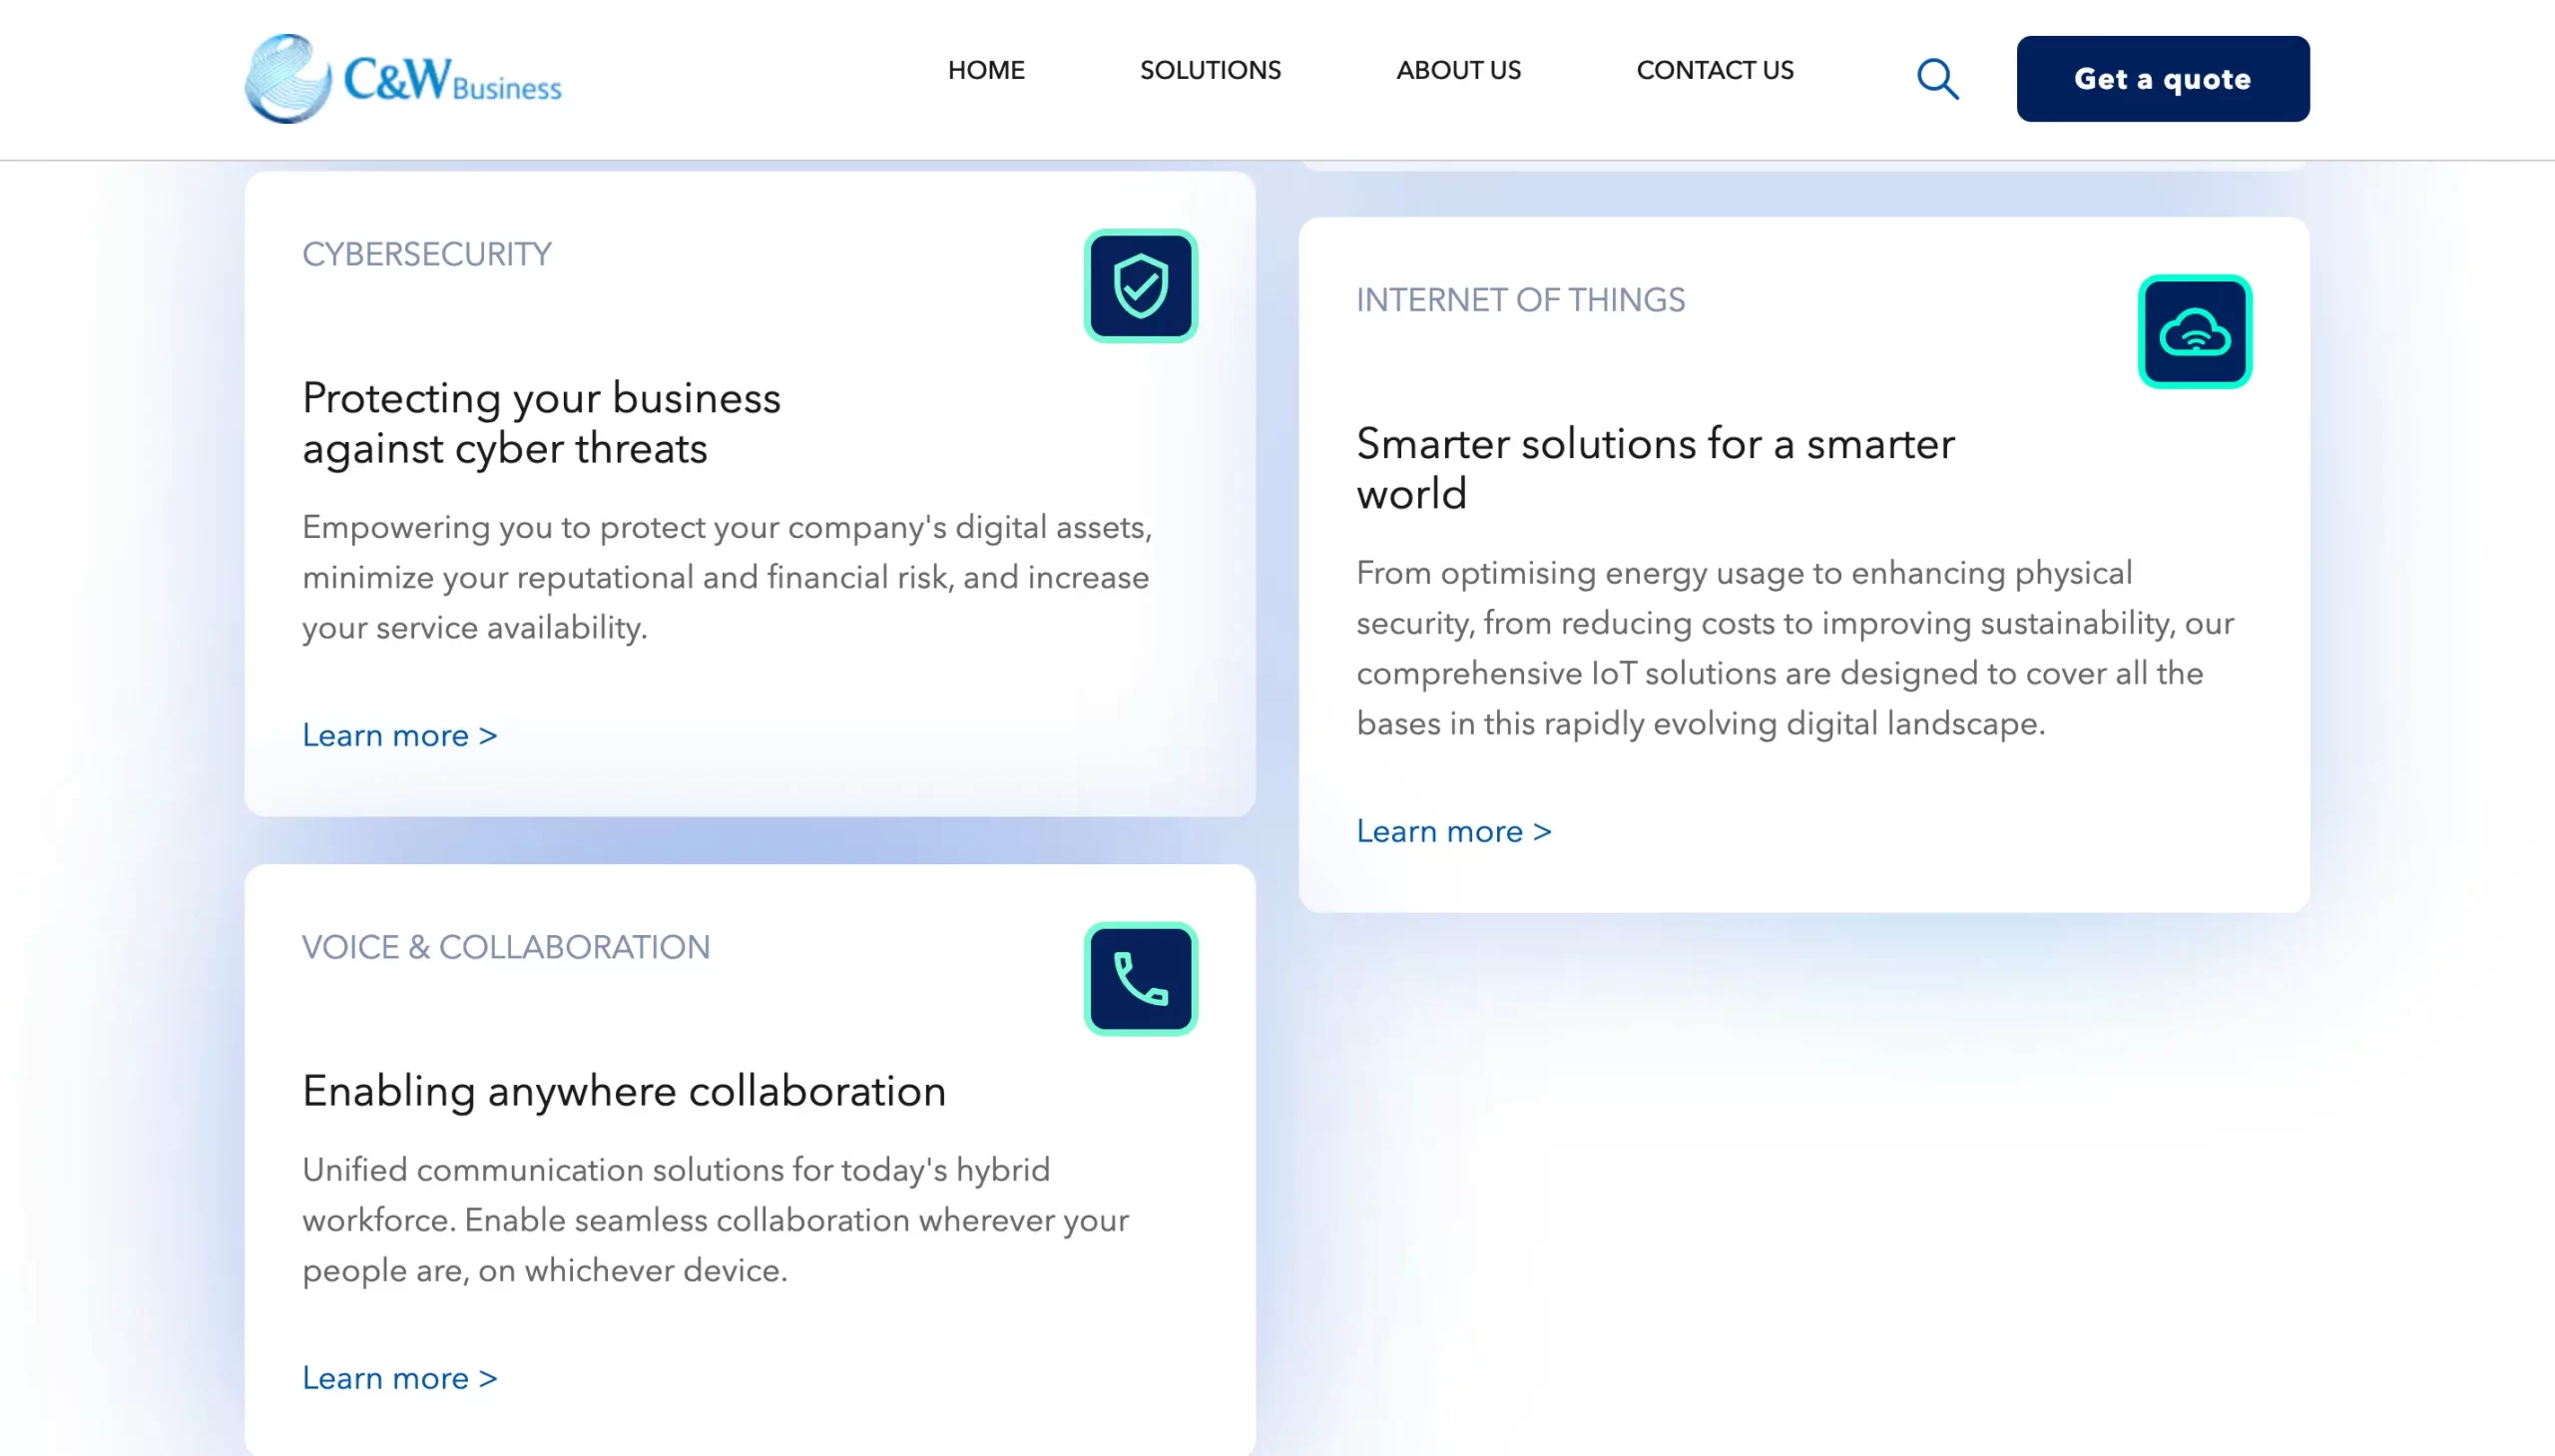The width and height of the screenshot is (2555, 1456).
Task: Select the cloud icon on the Internet of Things card
Action: point(2195,332)
